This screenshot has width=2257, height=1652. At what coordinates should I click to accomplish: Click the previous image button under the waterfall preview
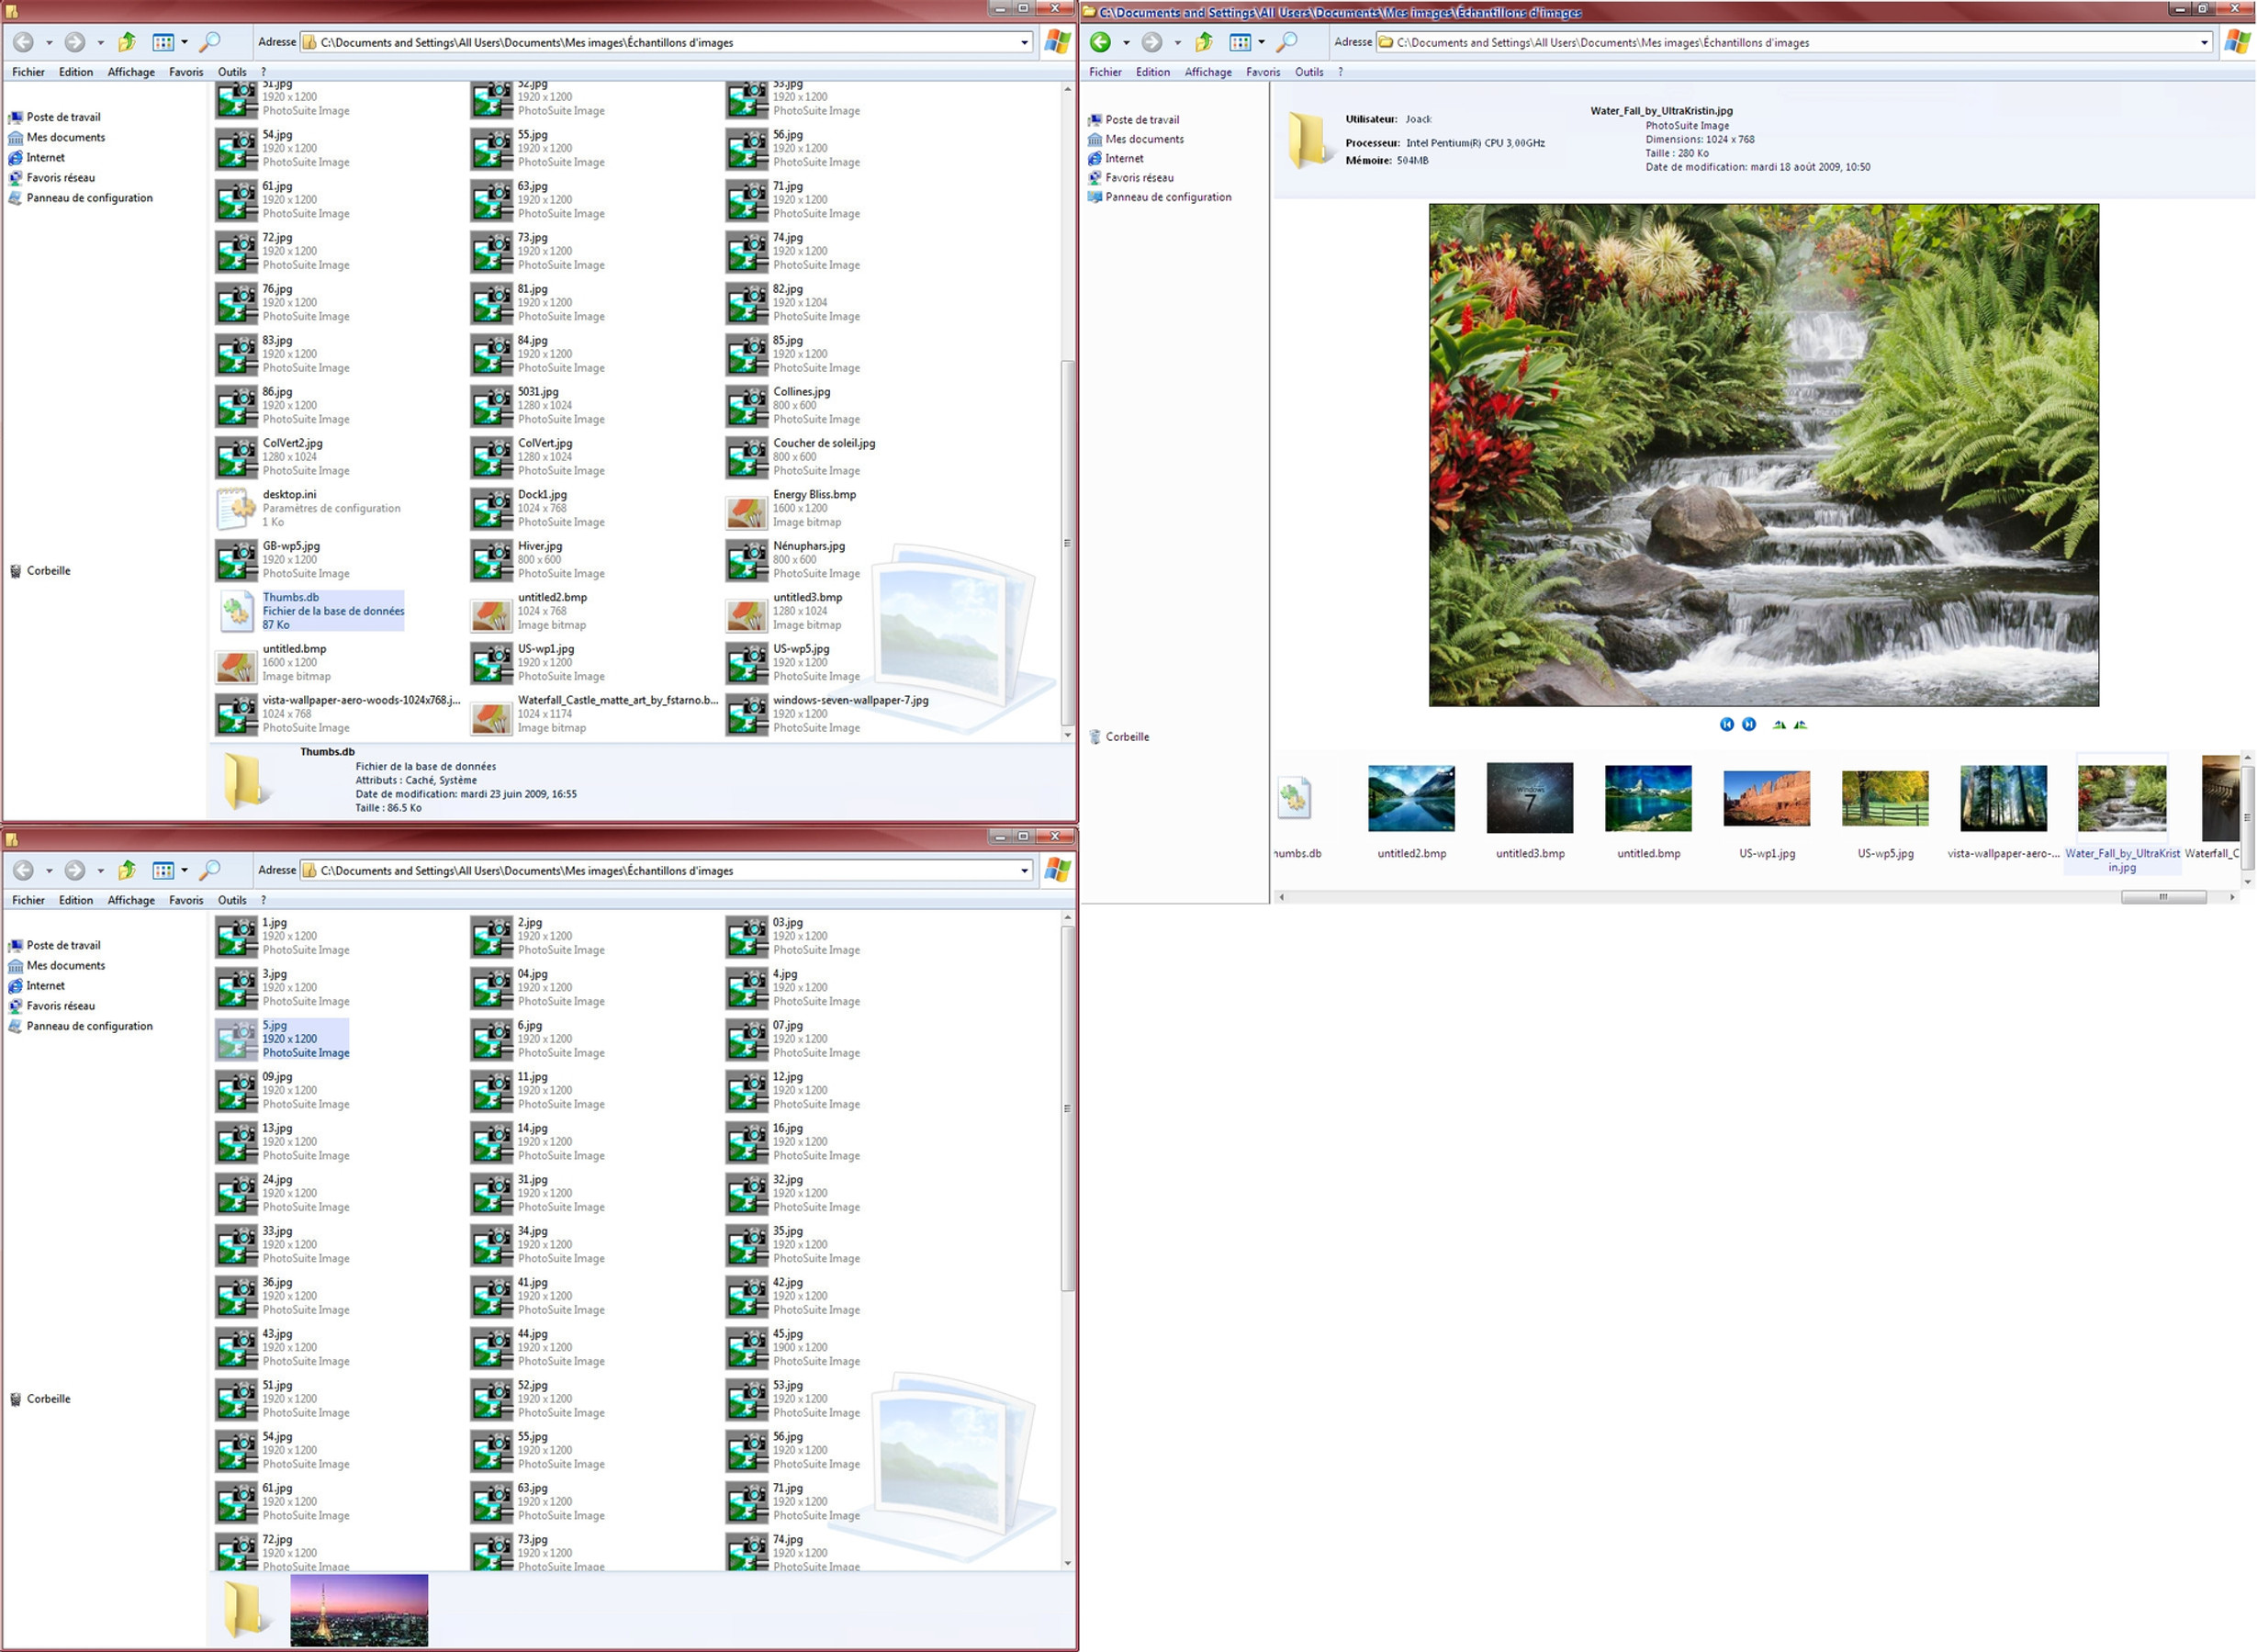[x=1726, y=724]
